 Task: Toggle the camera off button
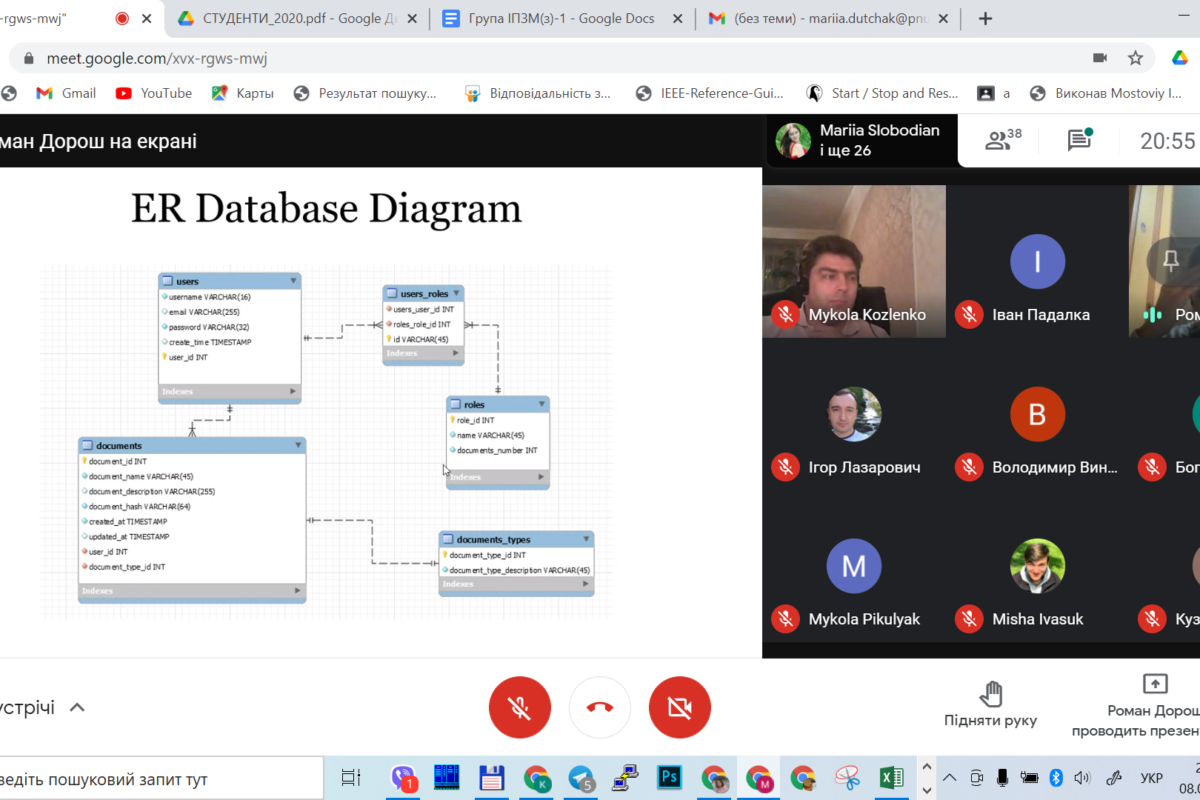click(680, 707)
